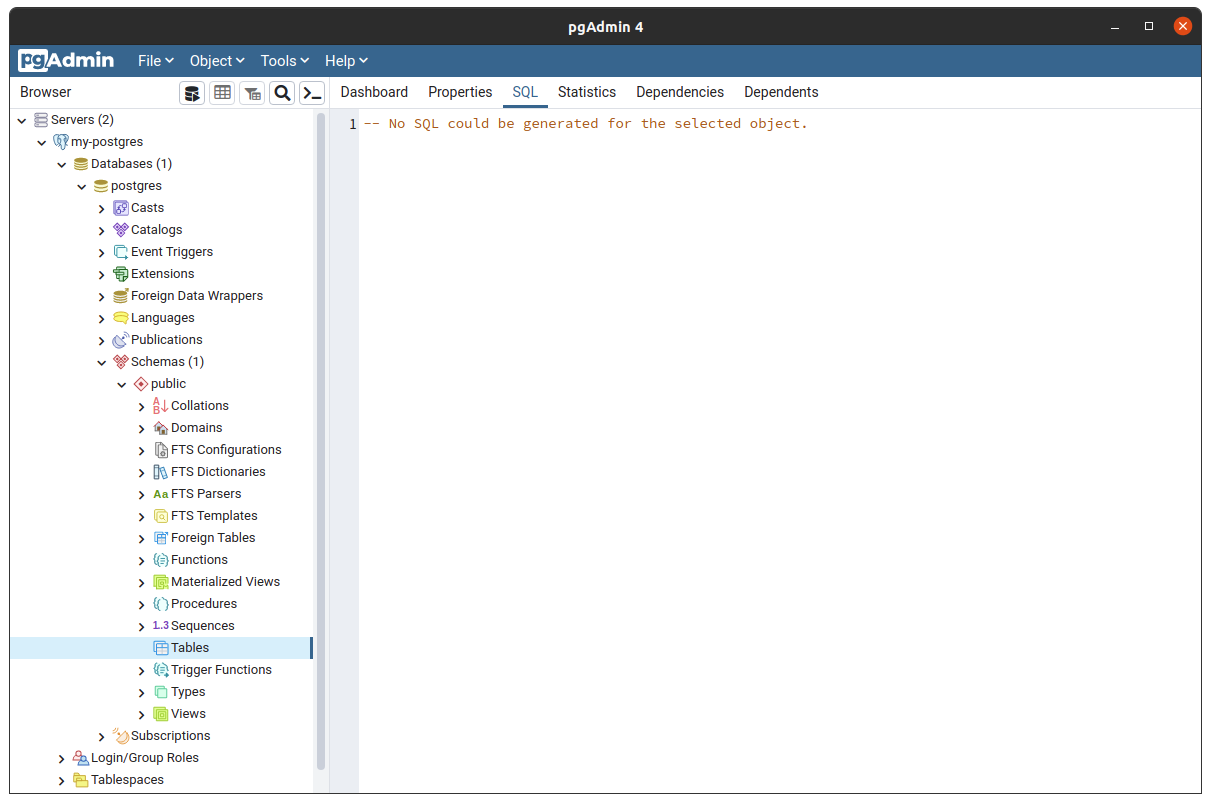The height and width of the screenshot is (803, 1211).
Task: Expand the Views node chevron
Action: (x=142, y=714)
